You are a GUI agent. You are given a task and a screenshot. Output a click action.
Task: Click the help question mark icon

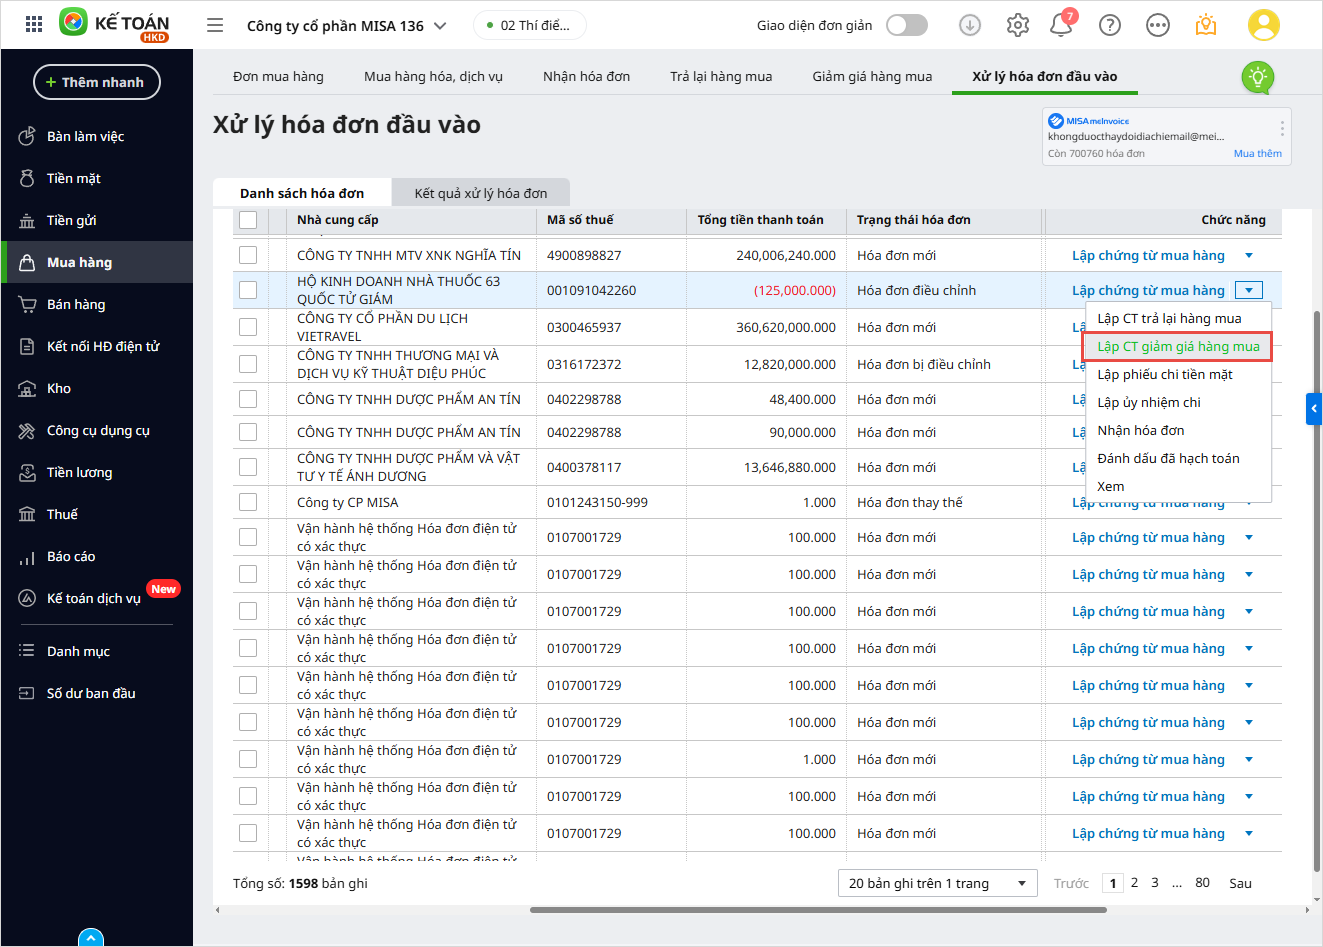click(1110, 25)
